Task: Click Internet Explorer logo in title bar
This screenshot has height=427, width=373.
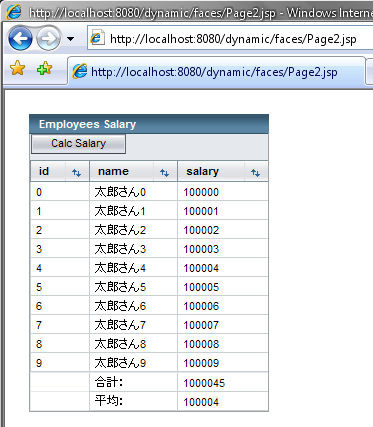Action: click(x=14, y=13)
